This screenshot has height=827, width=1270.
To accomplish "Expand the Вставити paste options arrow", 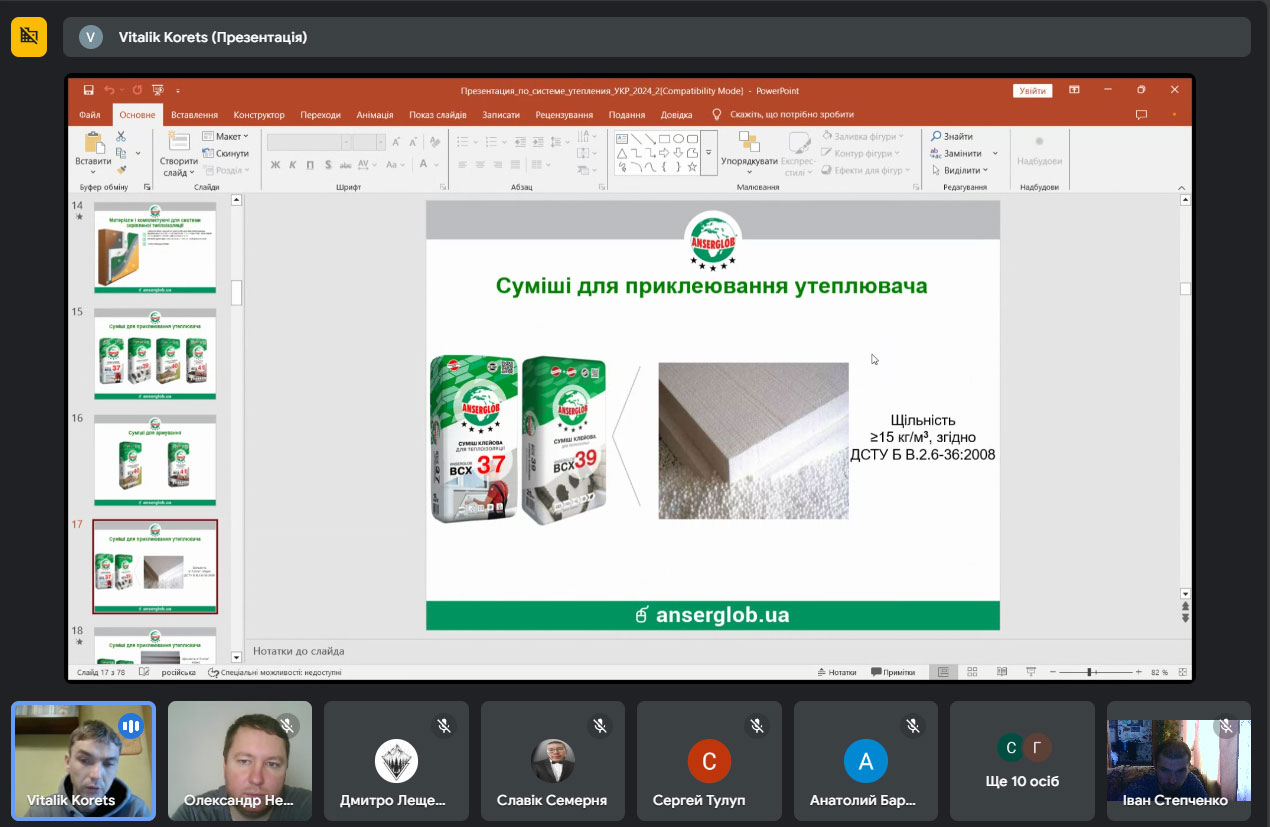I will point(94,171).
